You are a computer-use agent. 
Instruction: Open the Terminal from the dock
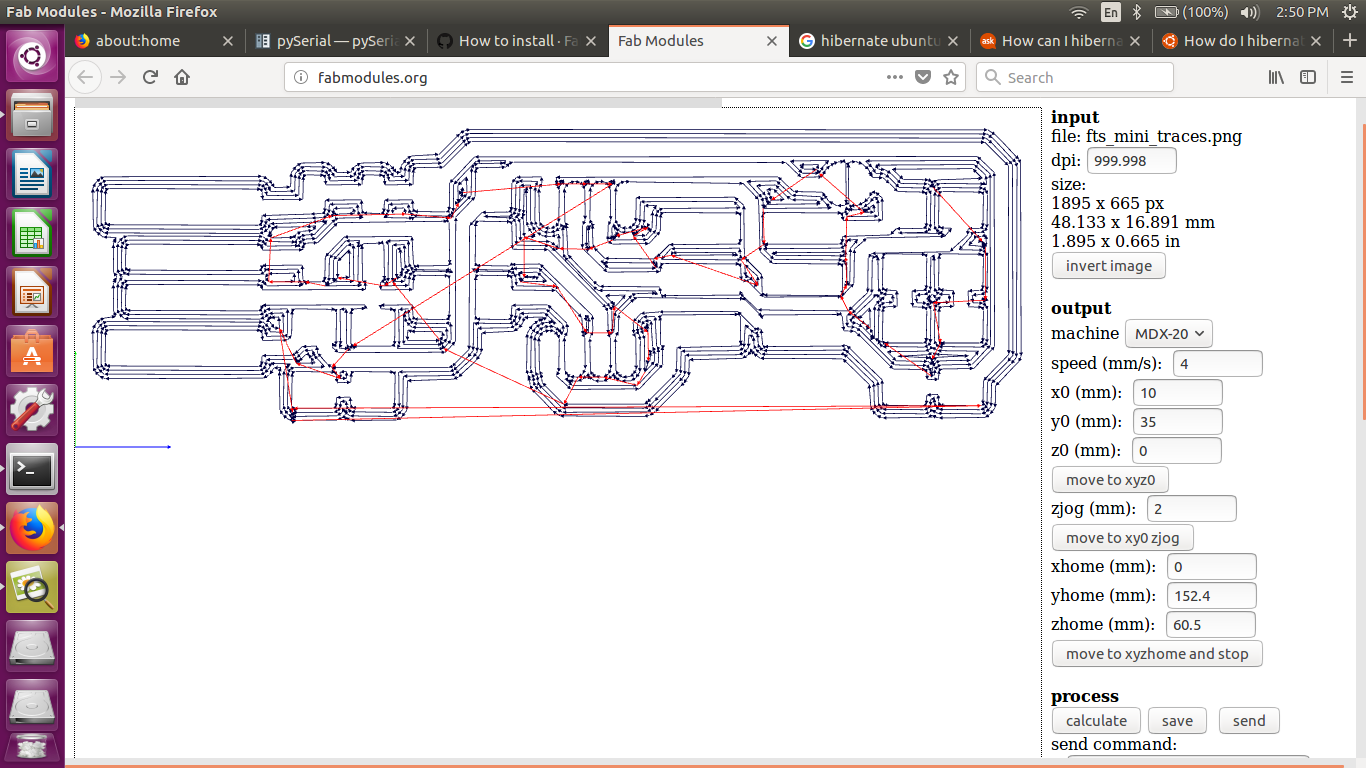[x=33, y=469]
